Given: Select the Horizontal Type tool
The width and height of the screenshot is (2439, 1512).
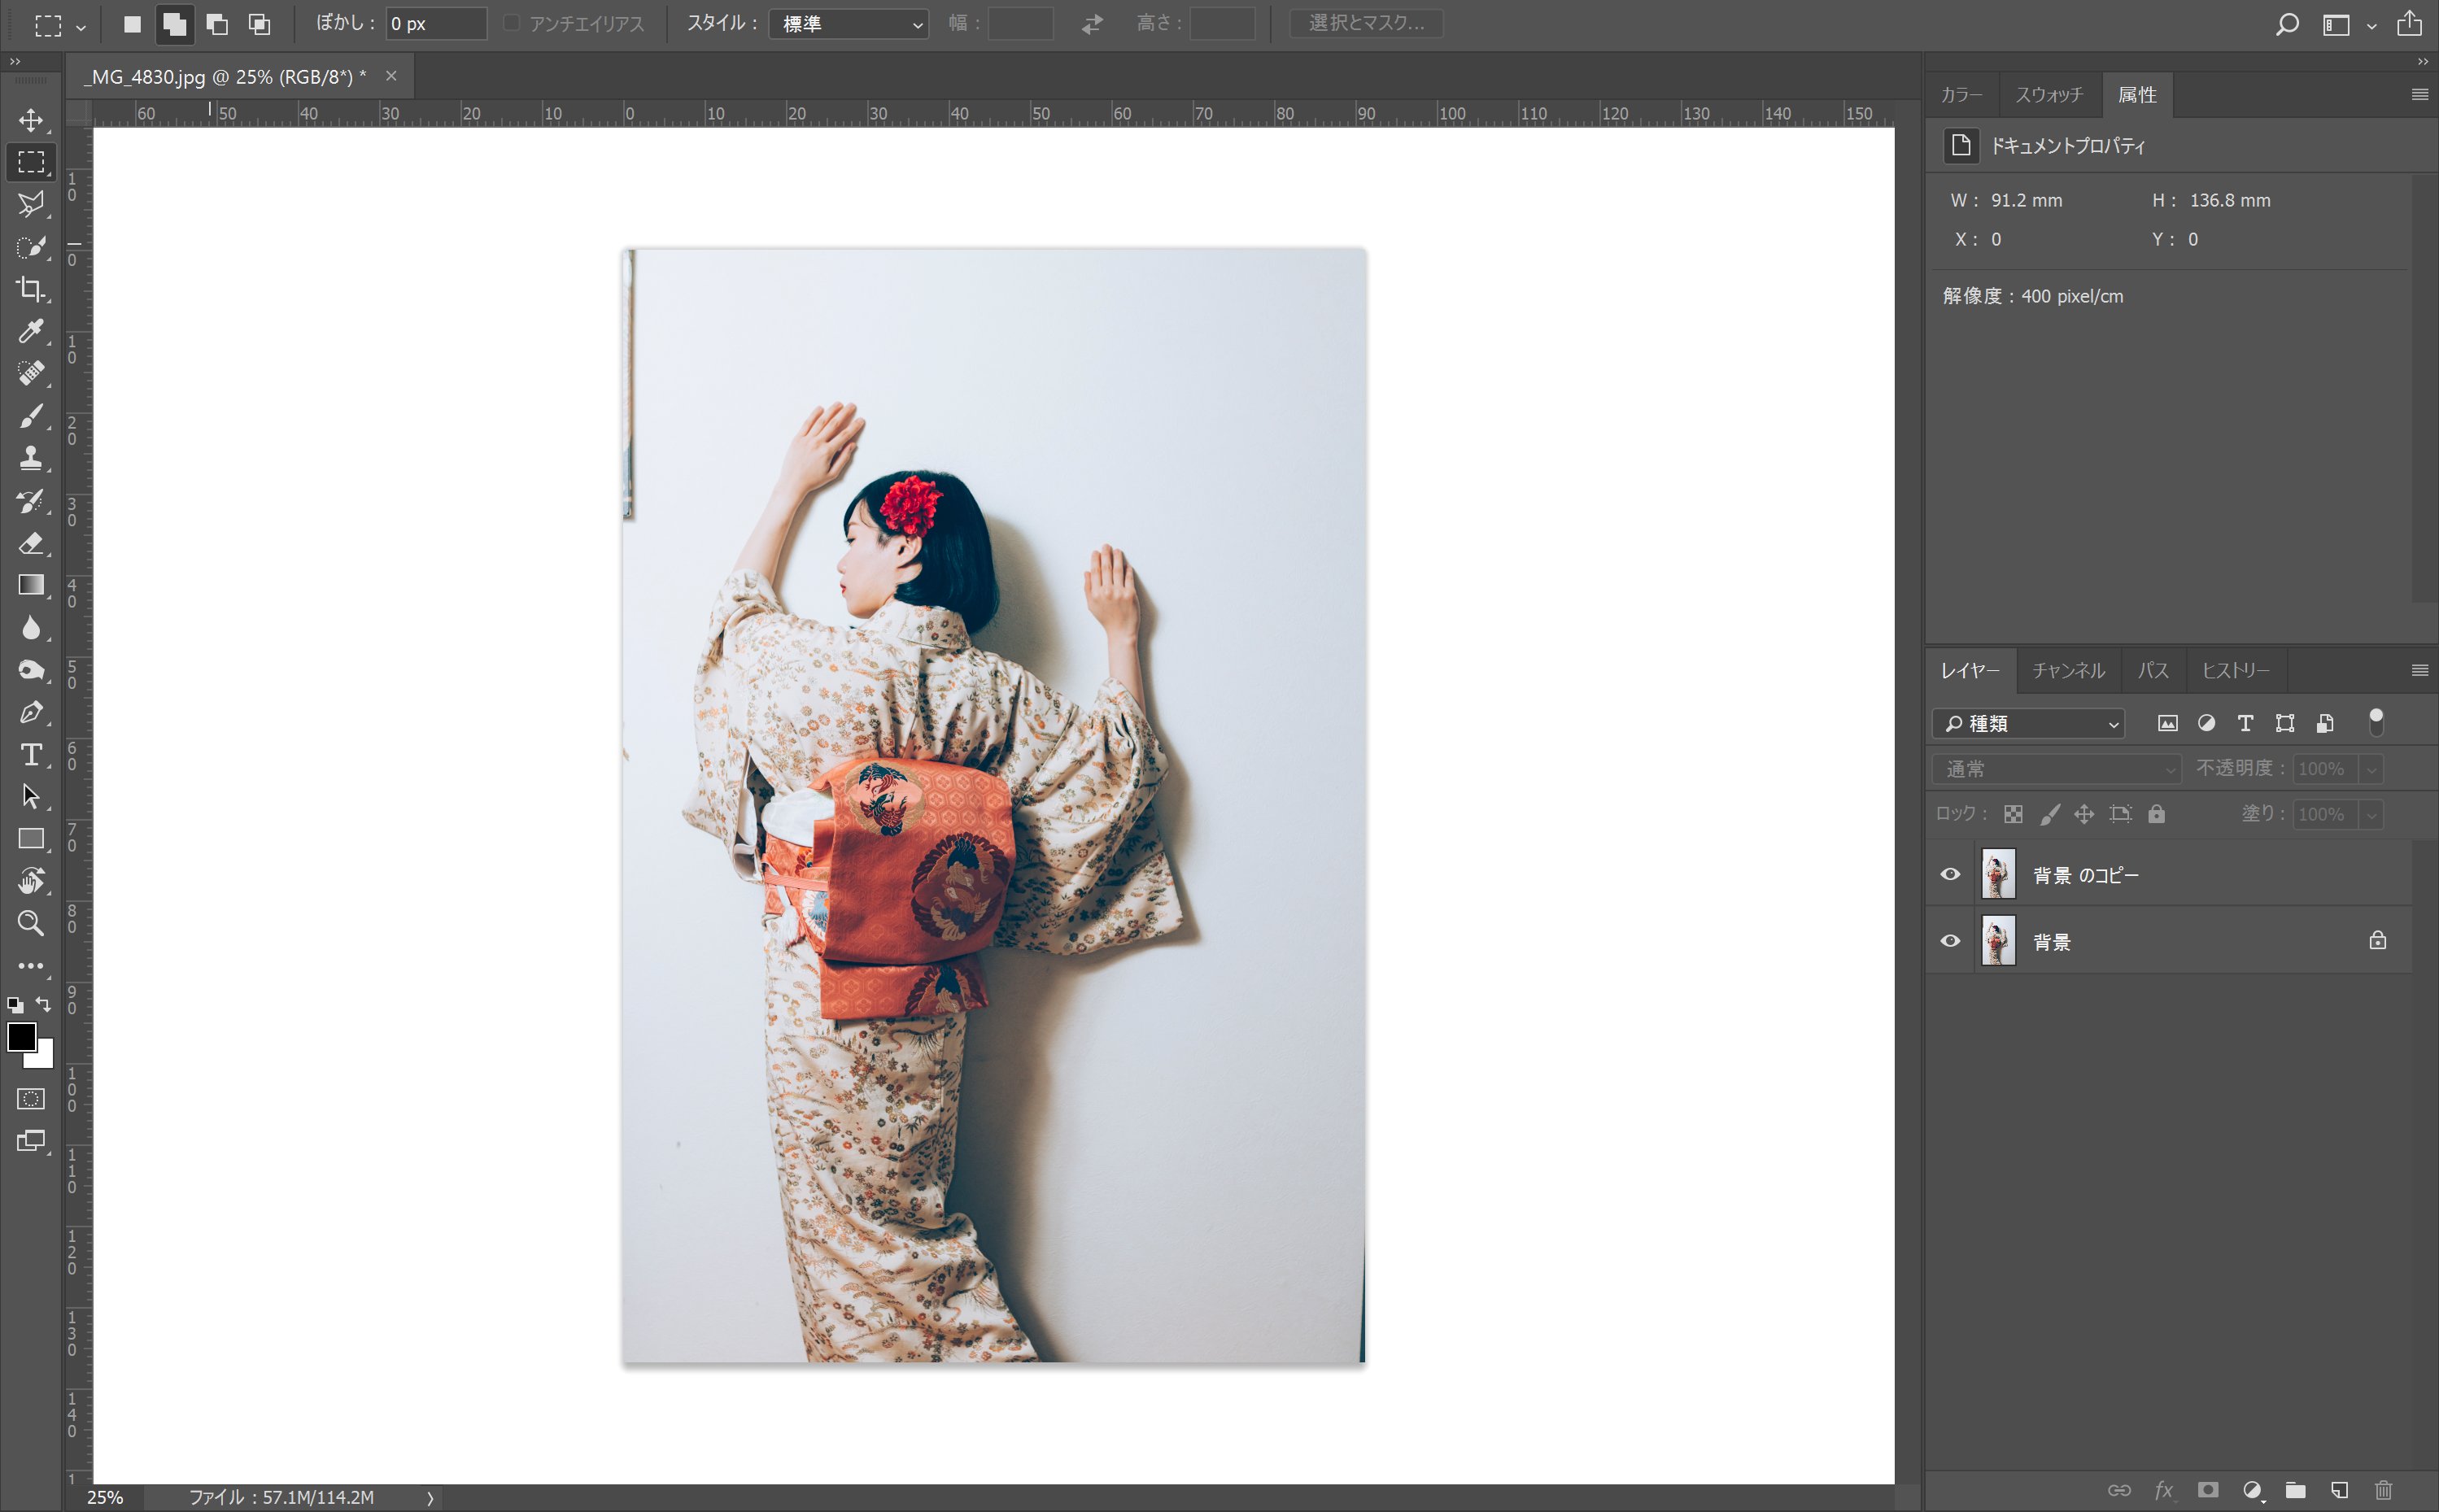Looking at the screenshot, I should coord(31,754).
